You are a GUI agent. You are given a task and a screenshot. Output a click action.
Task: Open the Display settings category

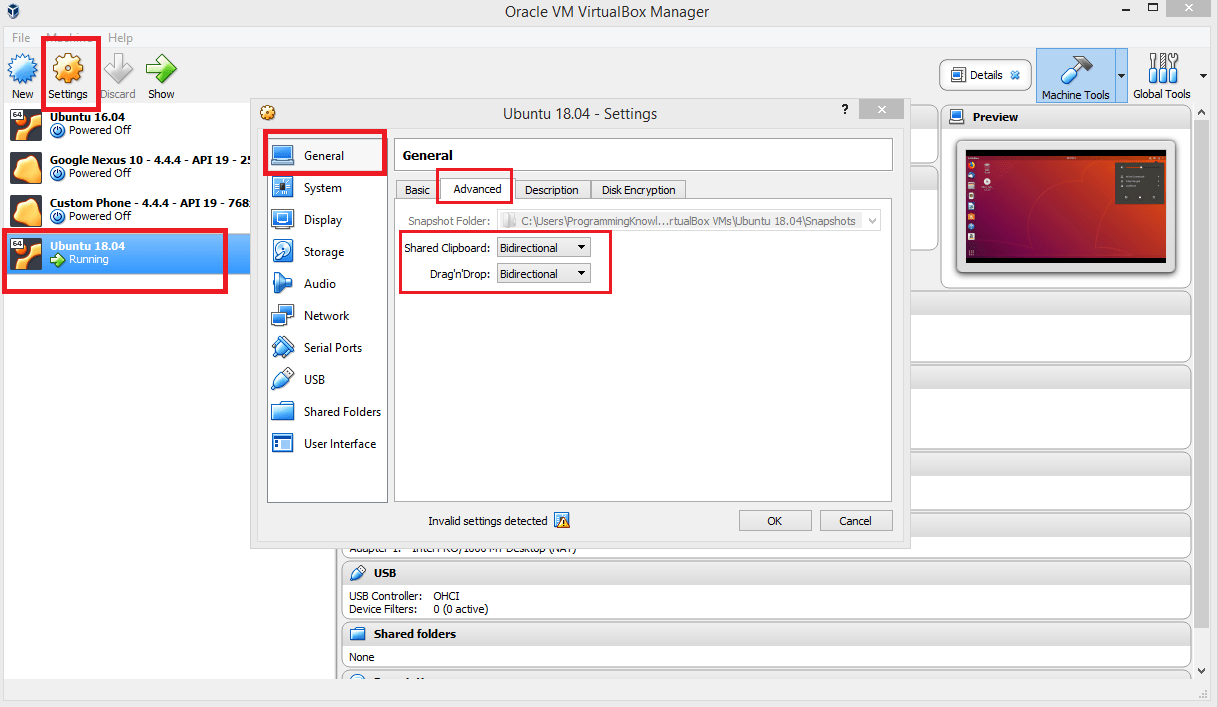(x=326, y=220)
